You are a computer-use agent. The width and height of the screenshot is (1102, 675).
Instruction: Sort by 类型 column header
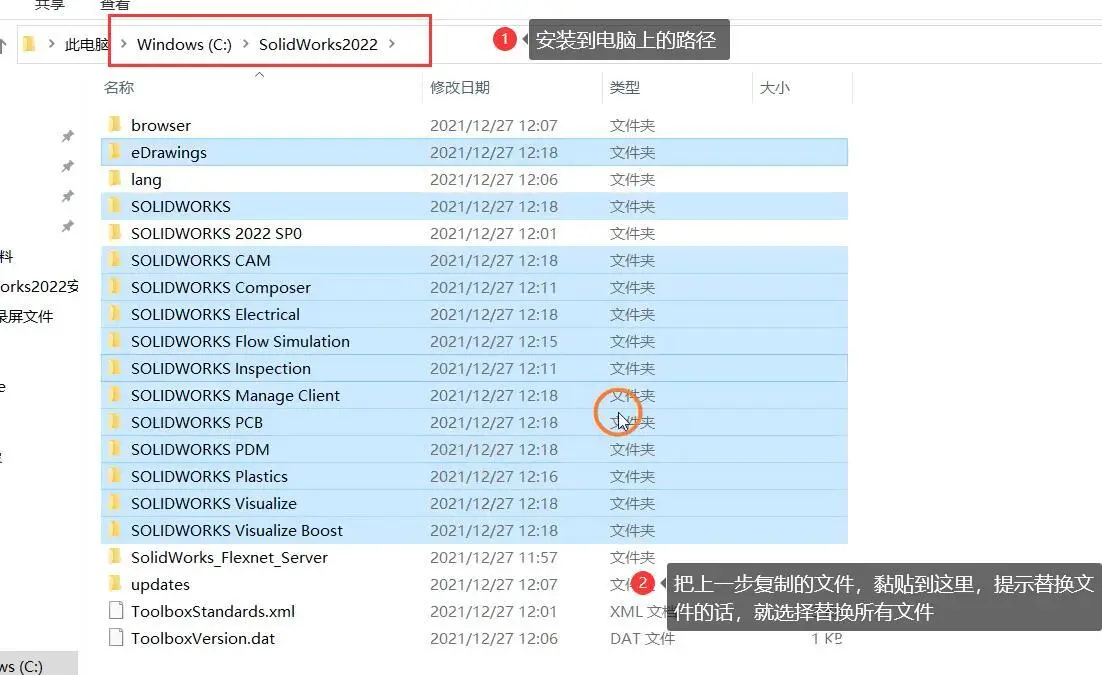pos(625,87)
